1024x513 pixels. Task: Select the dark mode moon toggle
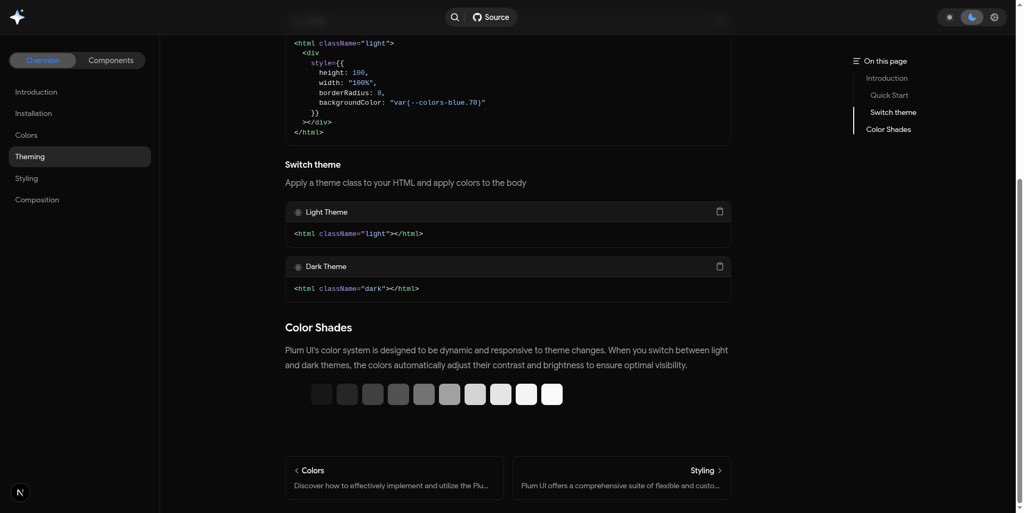(972, 18)
